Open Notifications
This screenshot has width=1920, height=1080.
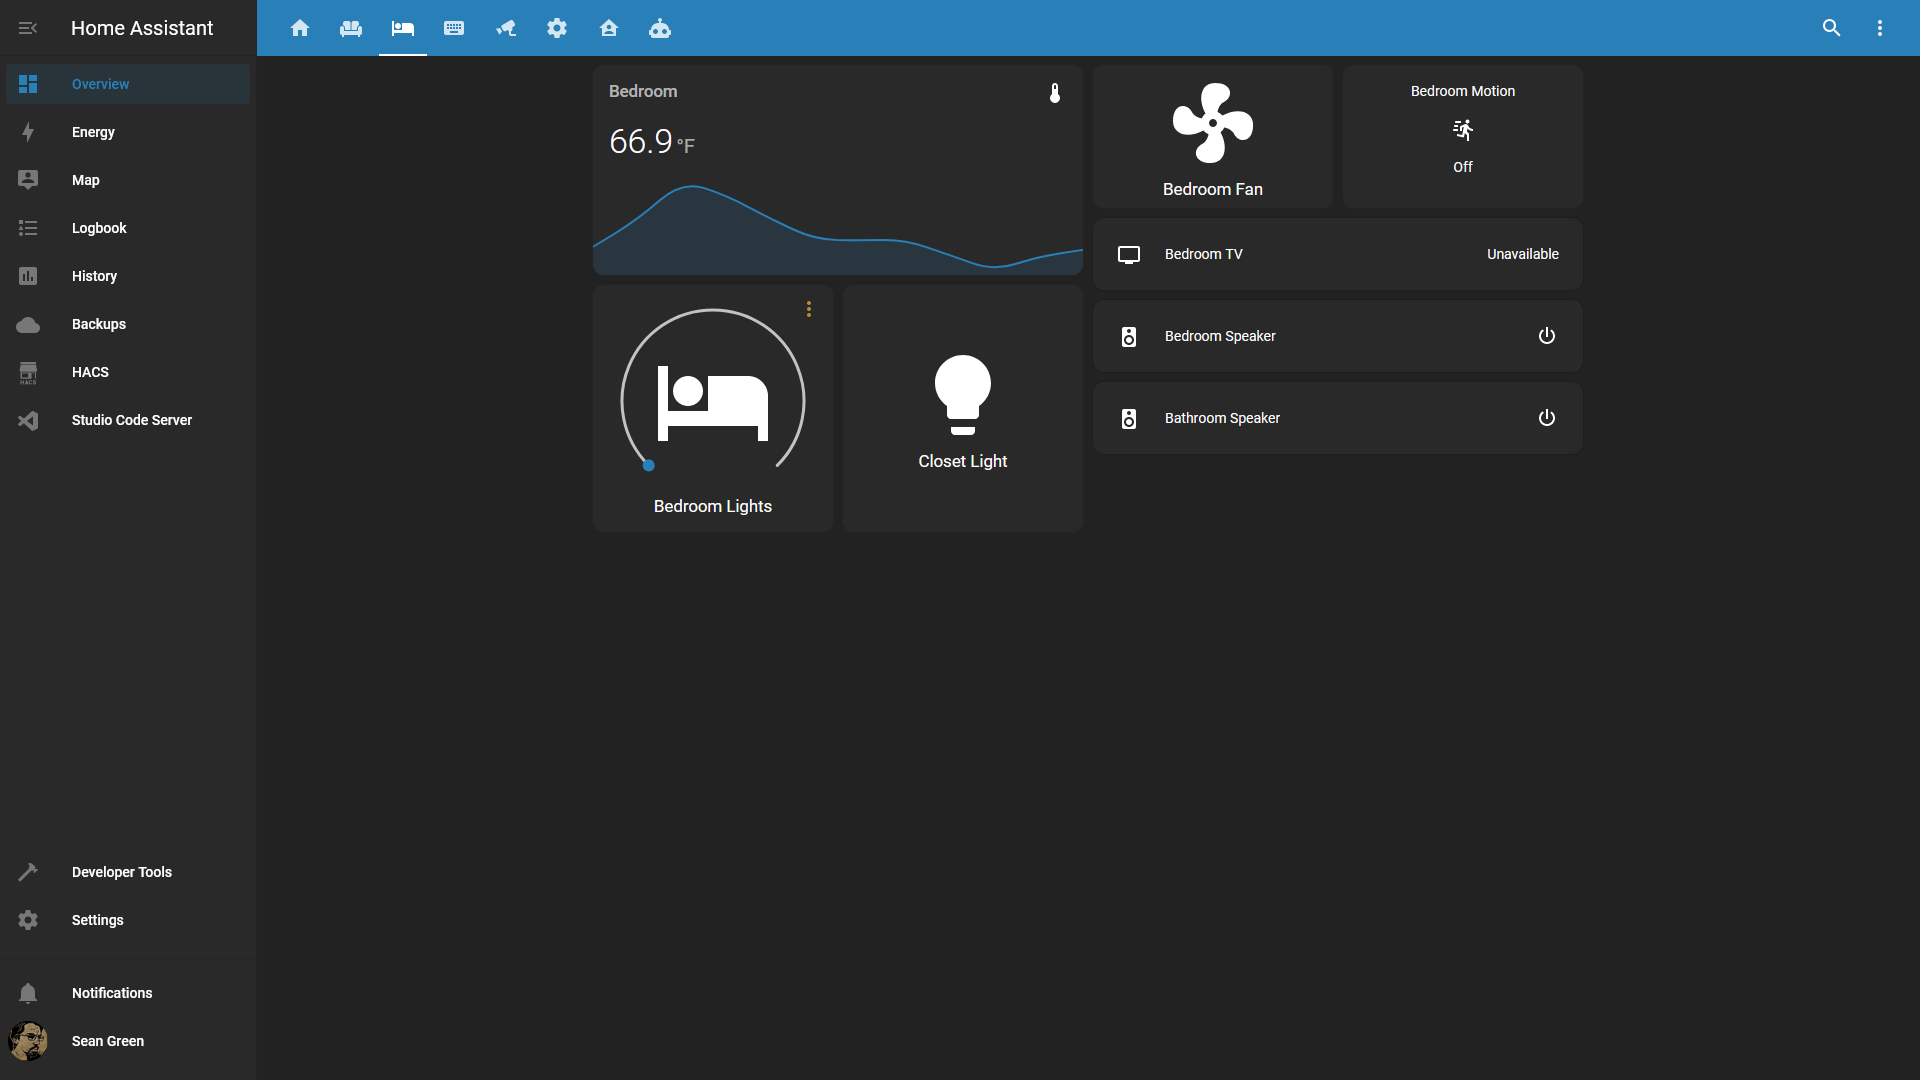coord(128,993)
